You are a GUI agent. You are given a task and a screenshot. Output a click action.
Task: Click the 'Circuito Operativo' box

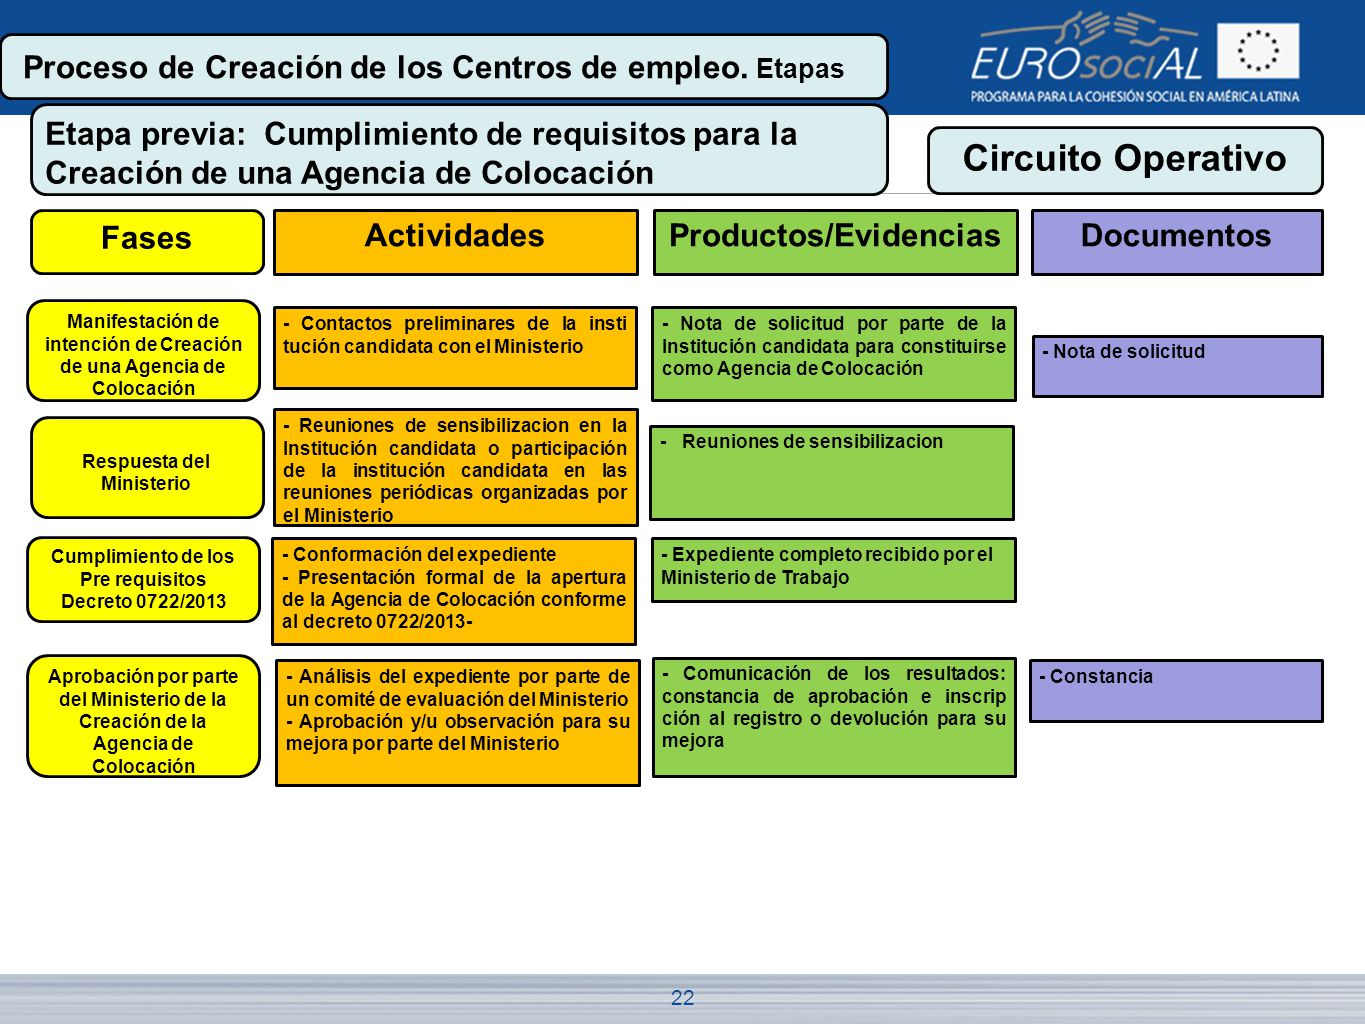(x=1125, y=160)
